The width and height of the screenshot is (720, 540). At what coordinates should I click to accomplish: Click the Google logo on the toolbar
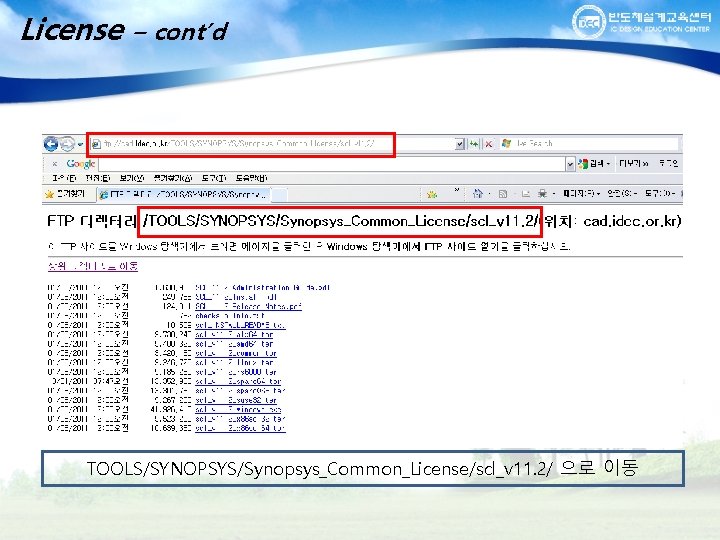(80, 163)
